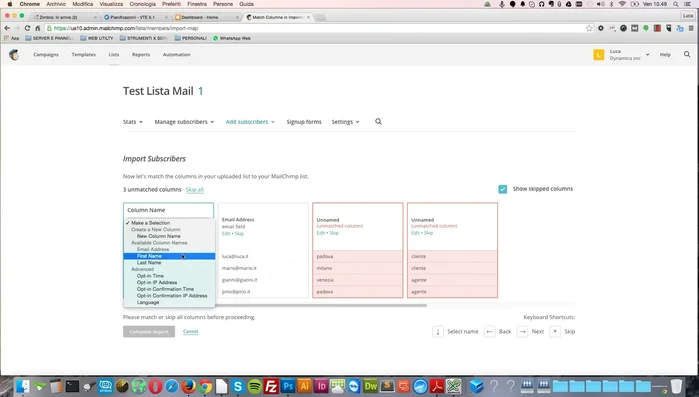Click the Google Translate extension icon
This screenshot has height=397, width=699.
680,28
